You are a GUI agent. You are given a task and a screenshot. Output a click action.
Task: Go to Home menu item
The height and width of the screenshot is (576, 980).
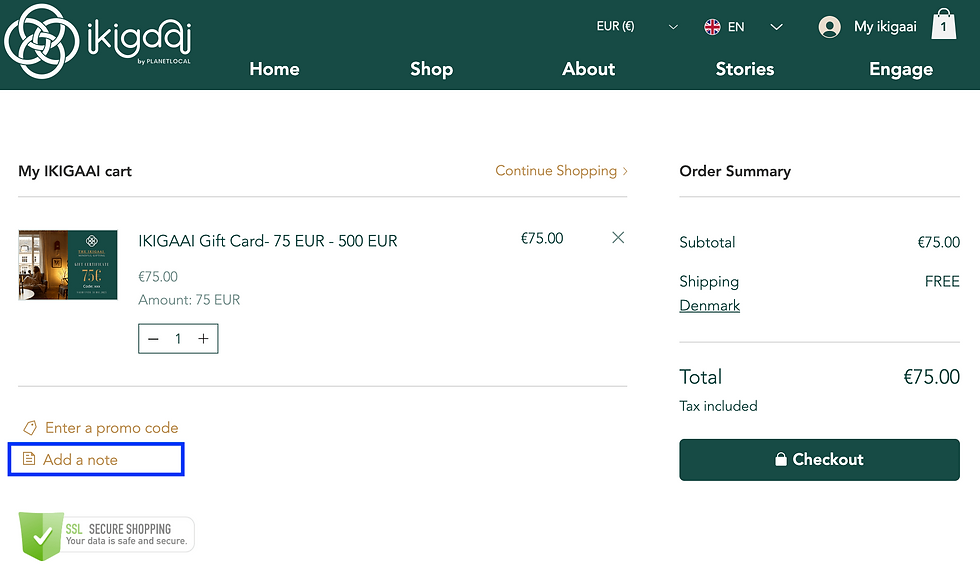point(274,69)
